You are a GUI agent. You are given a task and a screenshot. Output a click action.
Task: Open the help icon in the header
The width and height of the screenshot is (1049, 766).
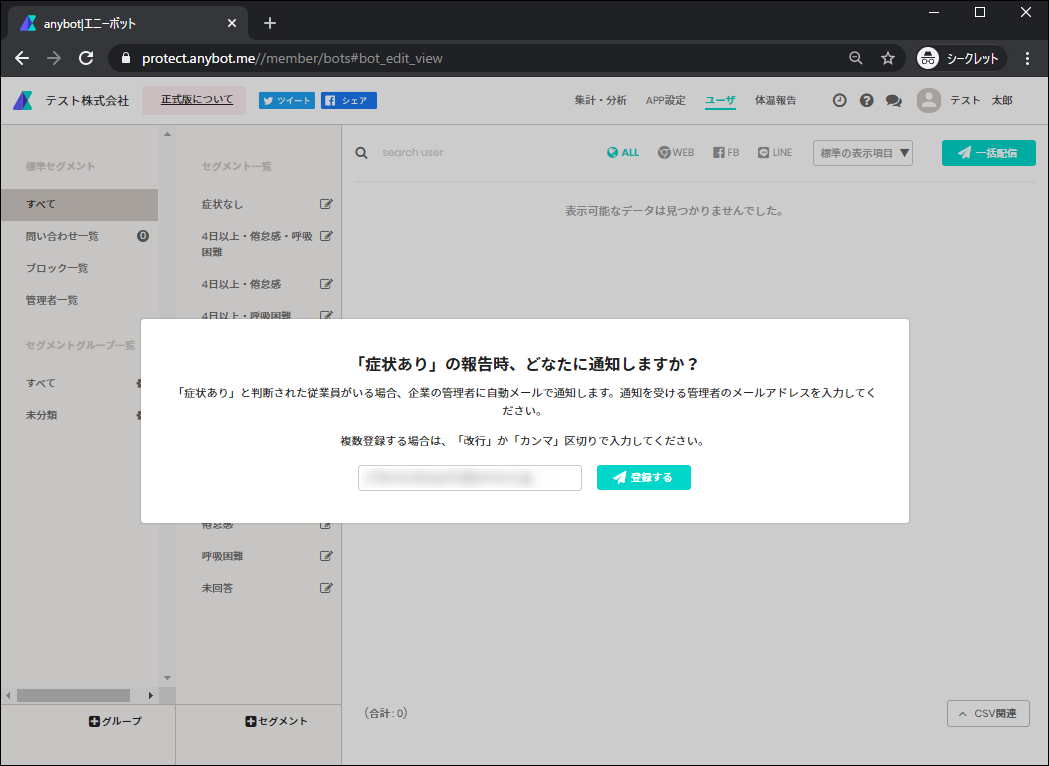point(866,100)
